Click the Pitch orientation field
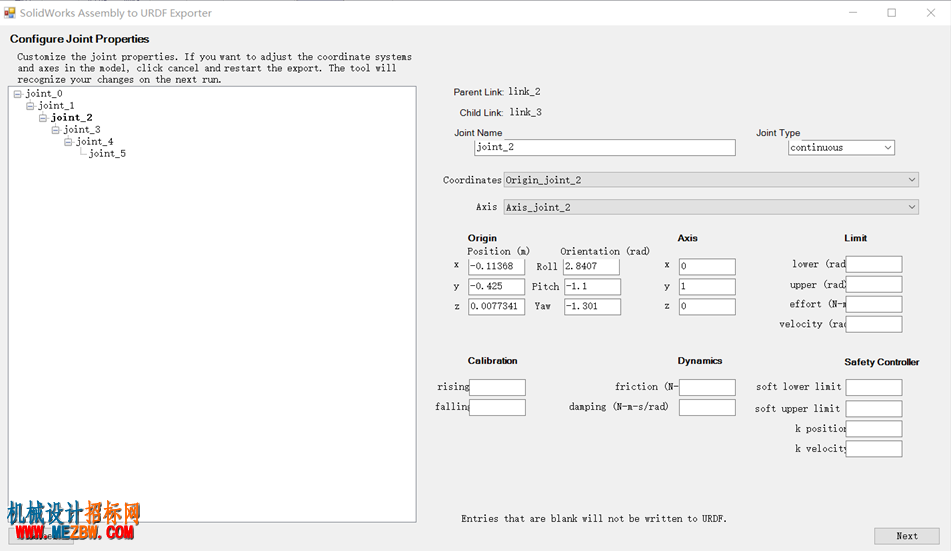 592,286
